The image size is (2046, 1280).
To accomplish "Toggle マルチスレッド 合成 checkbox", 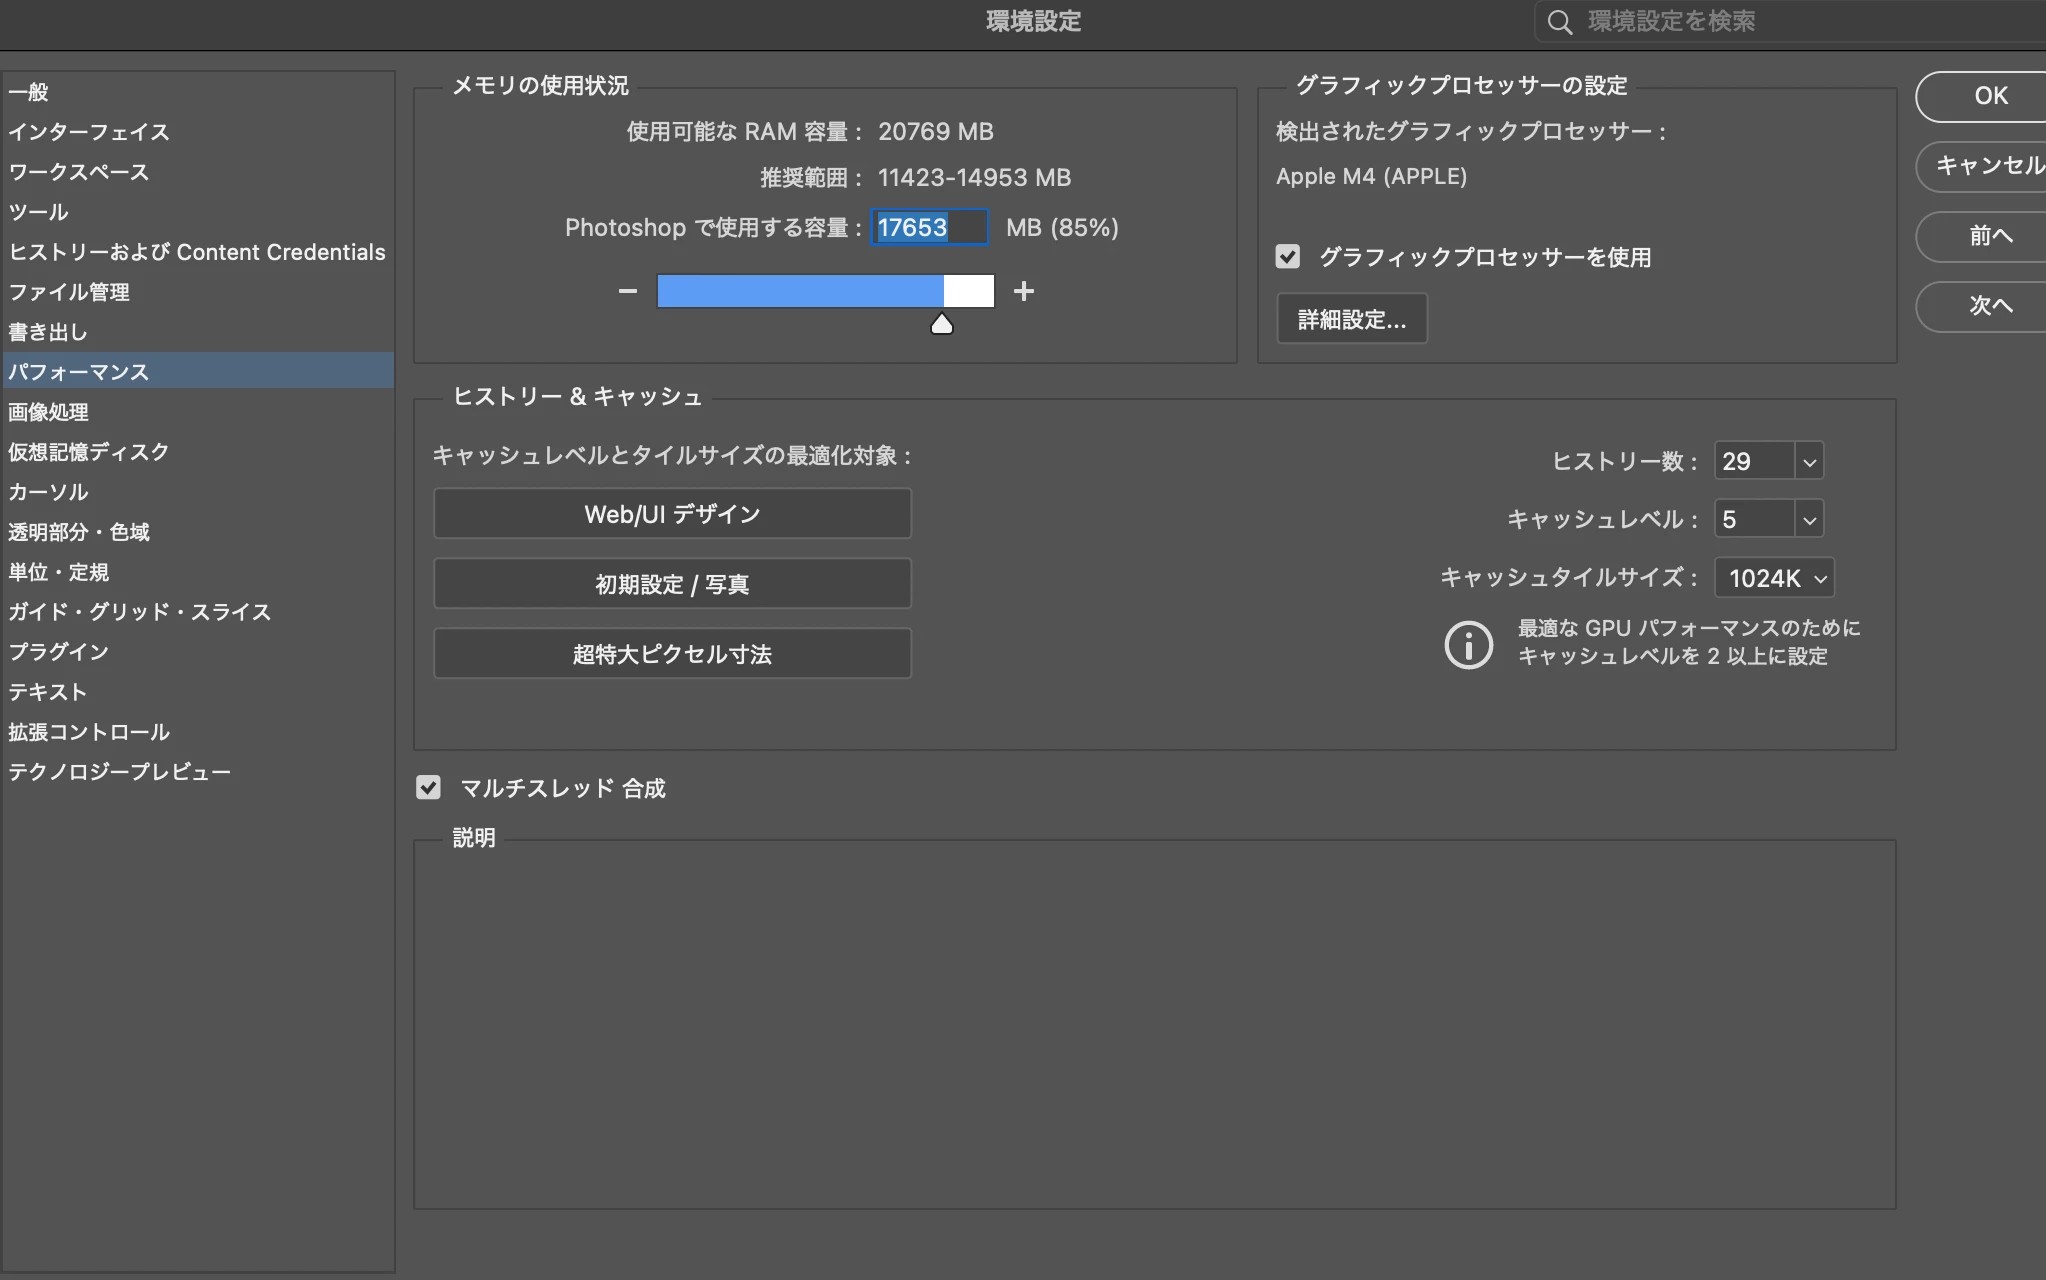I will [428, 788].
